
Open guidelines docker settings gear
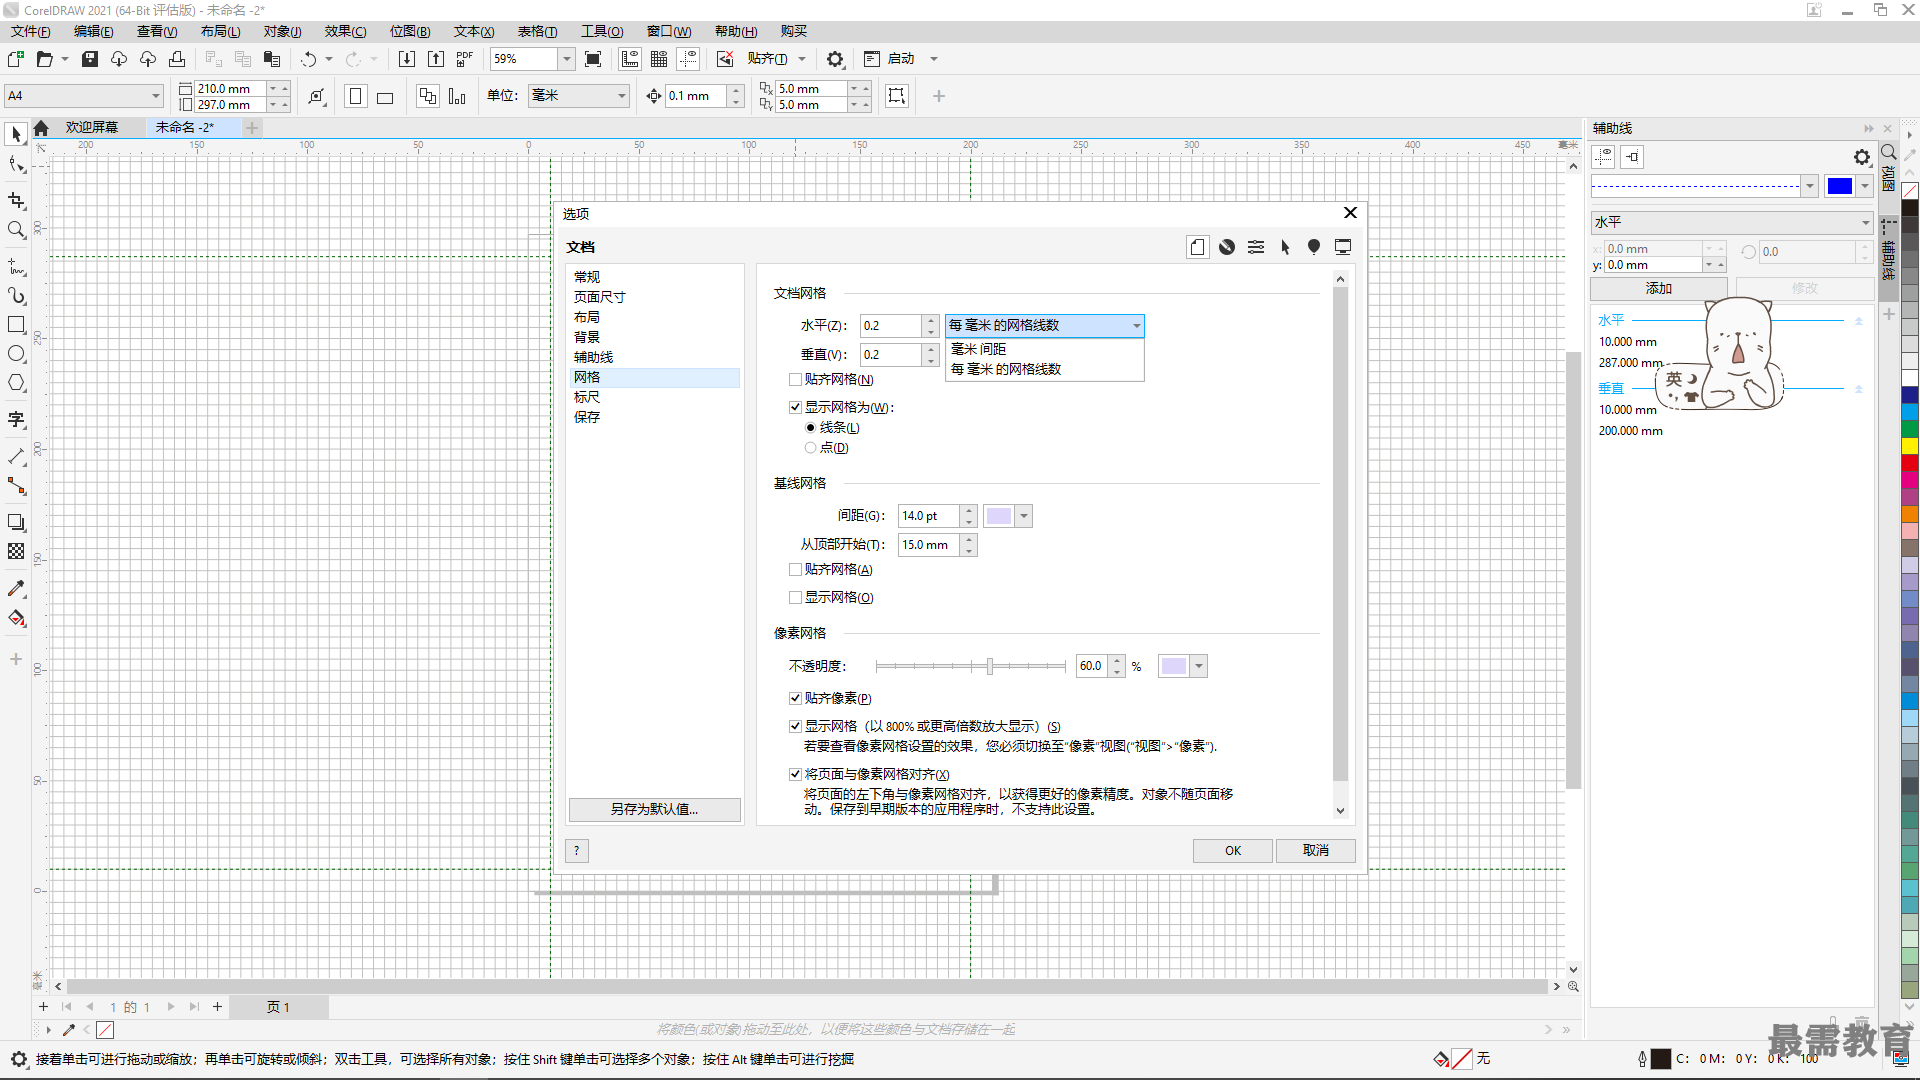point(1862,157)
